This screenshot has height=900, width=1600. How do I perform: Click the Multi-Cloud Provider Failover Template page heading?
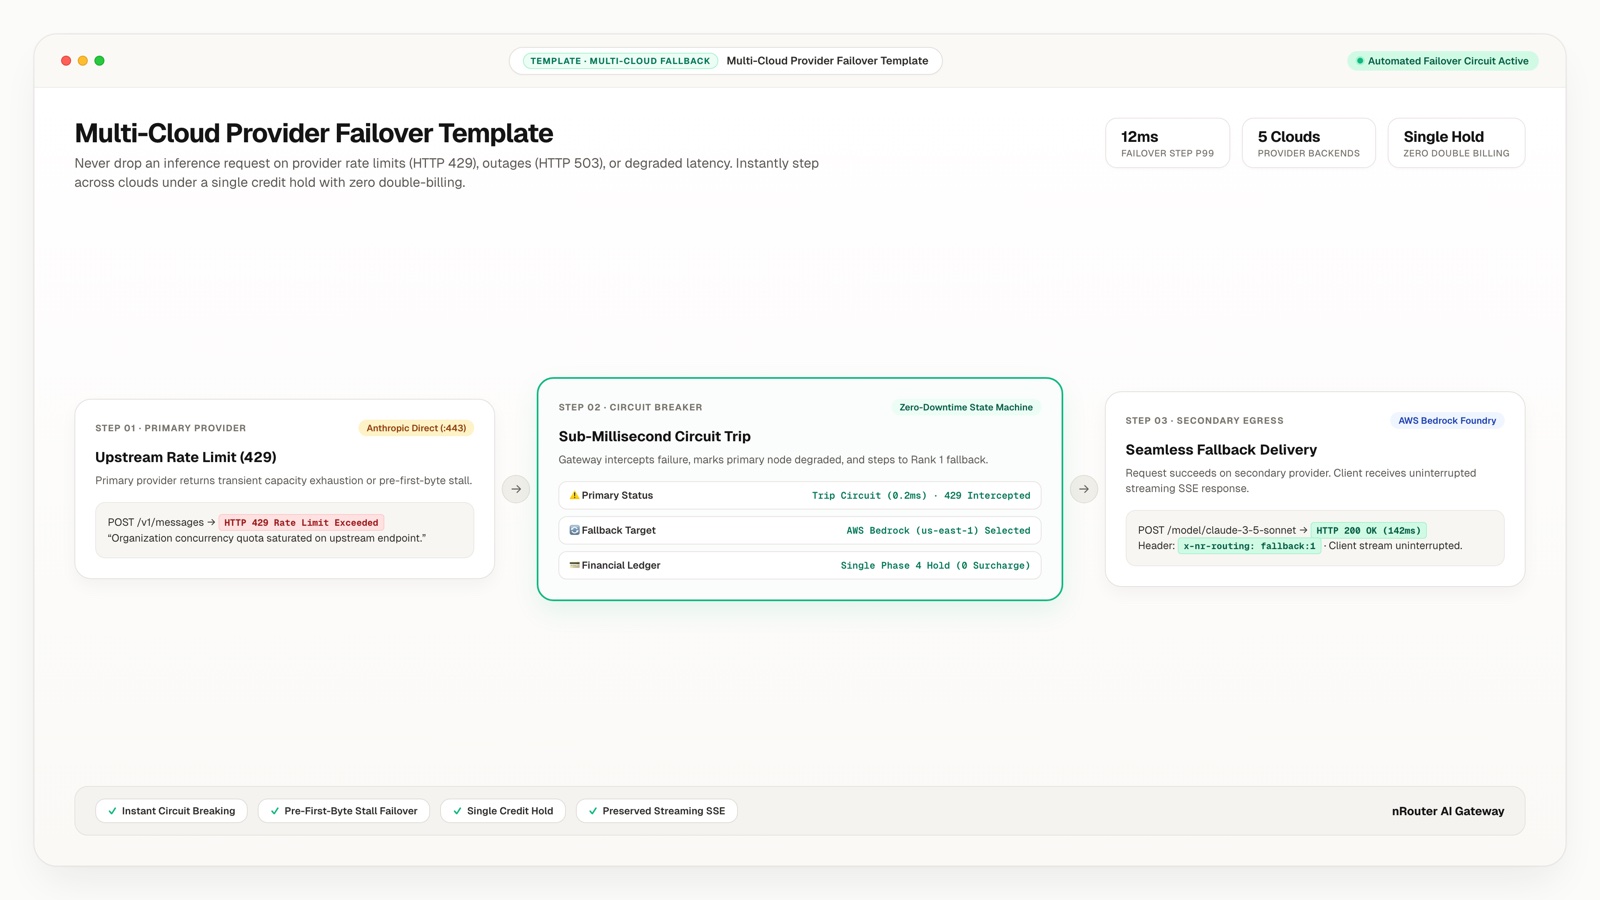pos(314,133)
